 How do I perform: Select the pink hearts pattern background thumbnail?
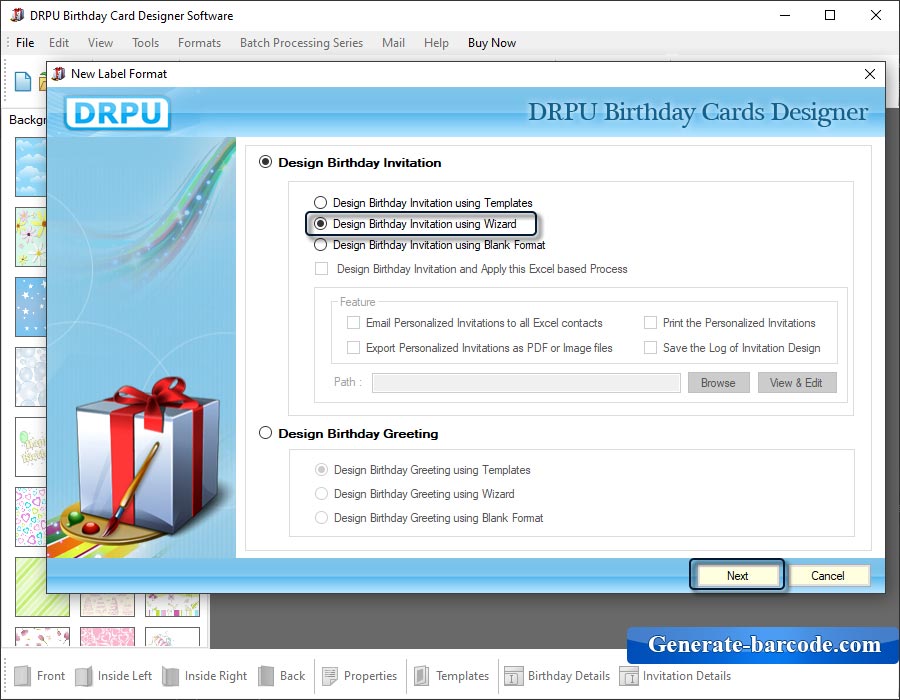coord(107,636)
